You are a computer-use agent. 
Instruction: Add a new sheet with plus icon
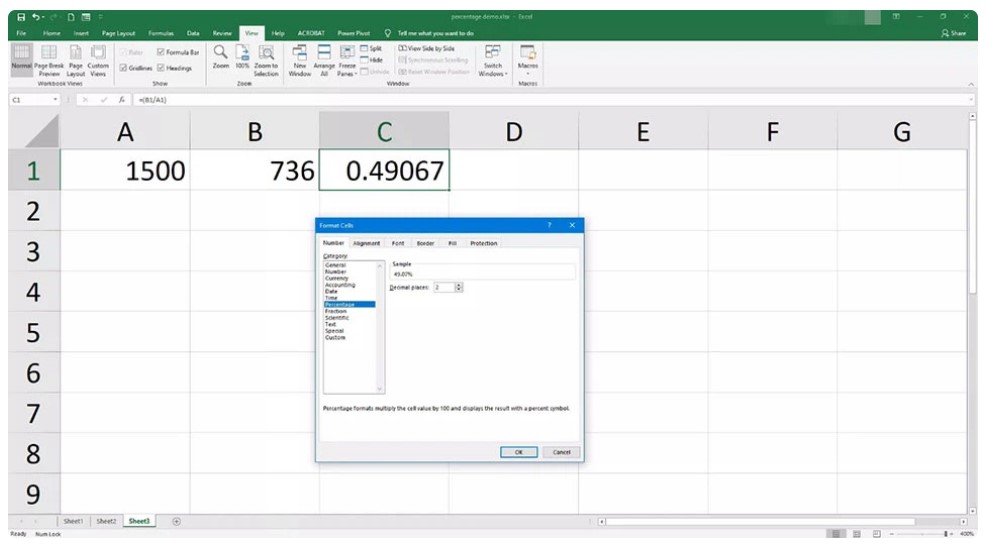(x=176, y=521)
